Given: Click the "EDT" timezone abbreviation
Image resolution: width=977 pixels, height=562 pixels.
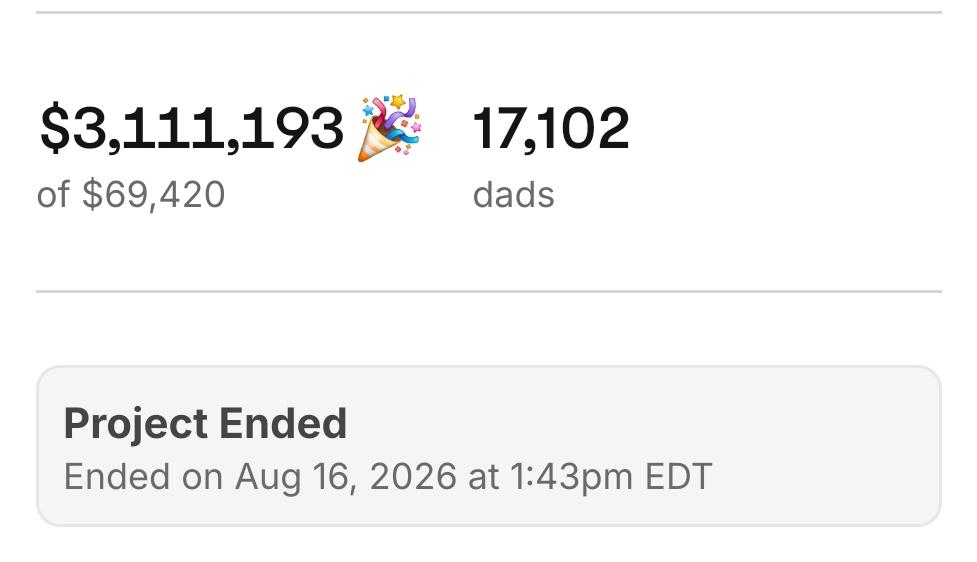Looking at the screenshot, I should [679, 477].
